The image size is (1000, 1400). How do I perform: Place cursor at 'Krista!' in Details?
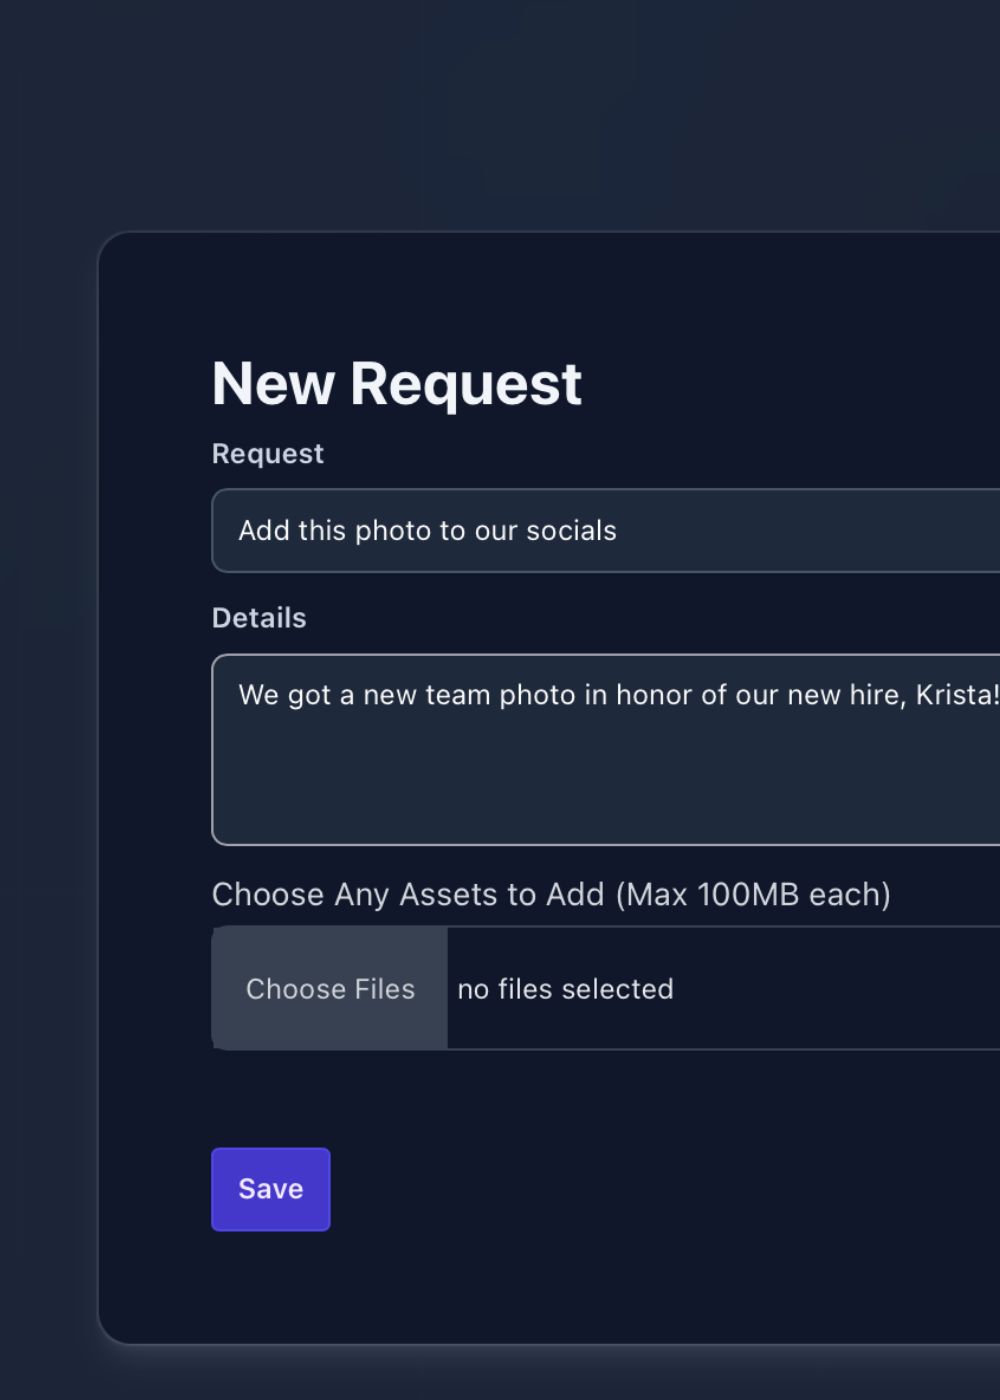click(957, 694)
